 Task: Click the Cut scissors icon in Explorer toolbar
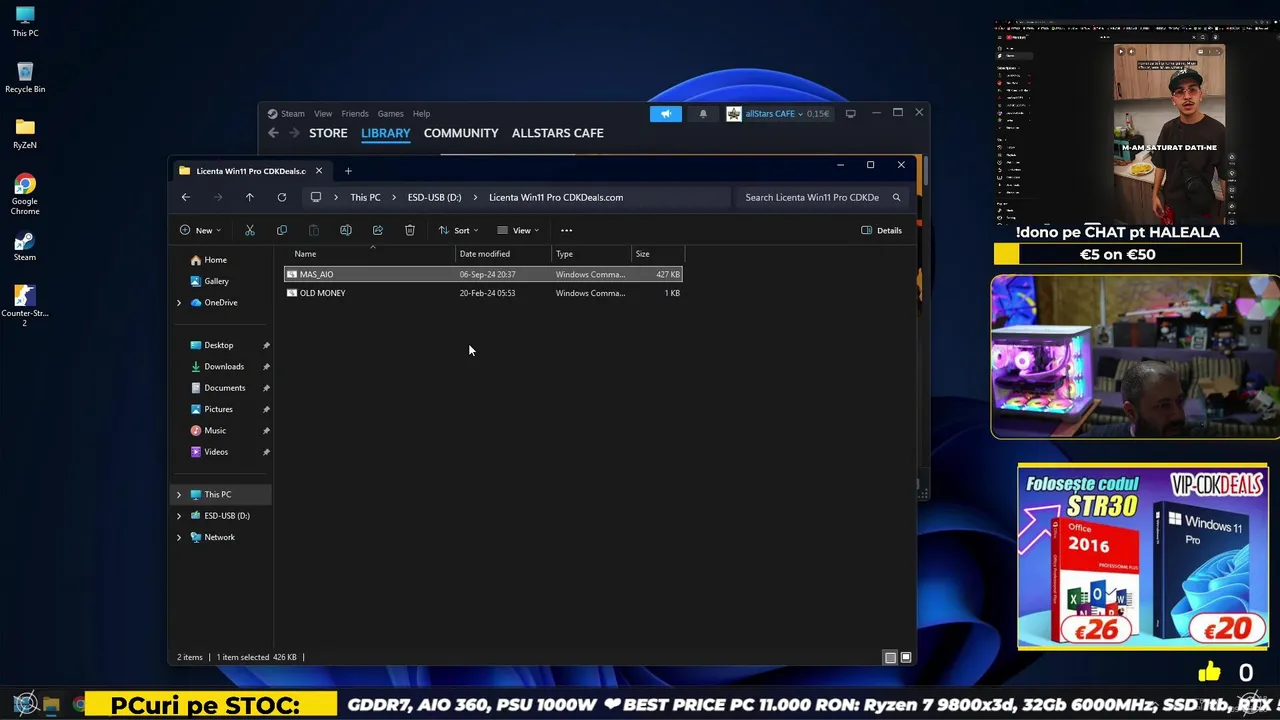(250, 230)
